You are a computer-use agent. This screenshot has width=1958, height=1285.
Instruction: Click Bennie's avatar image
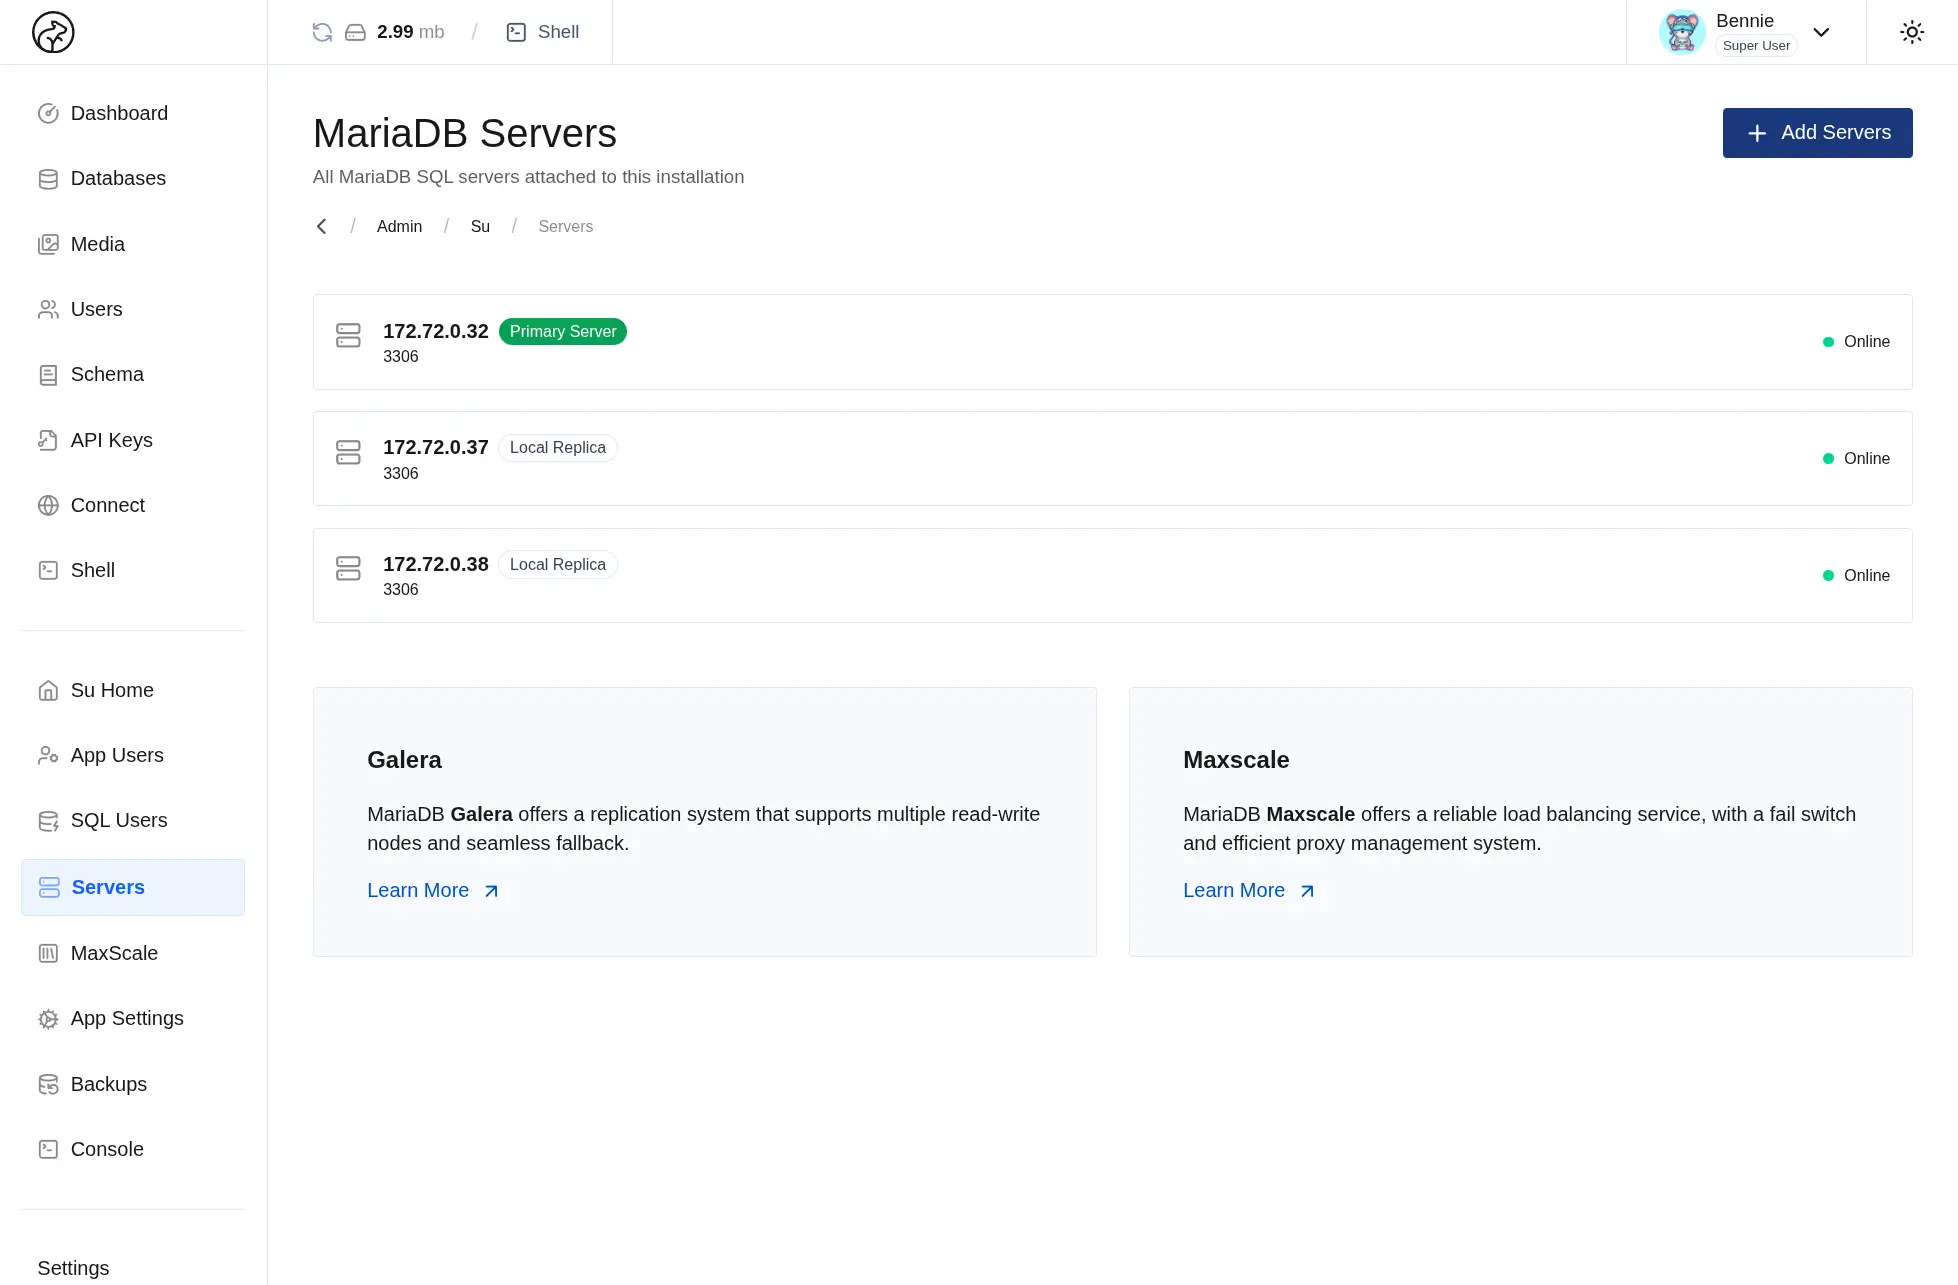(1682, 32)
